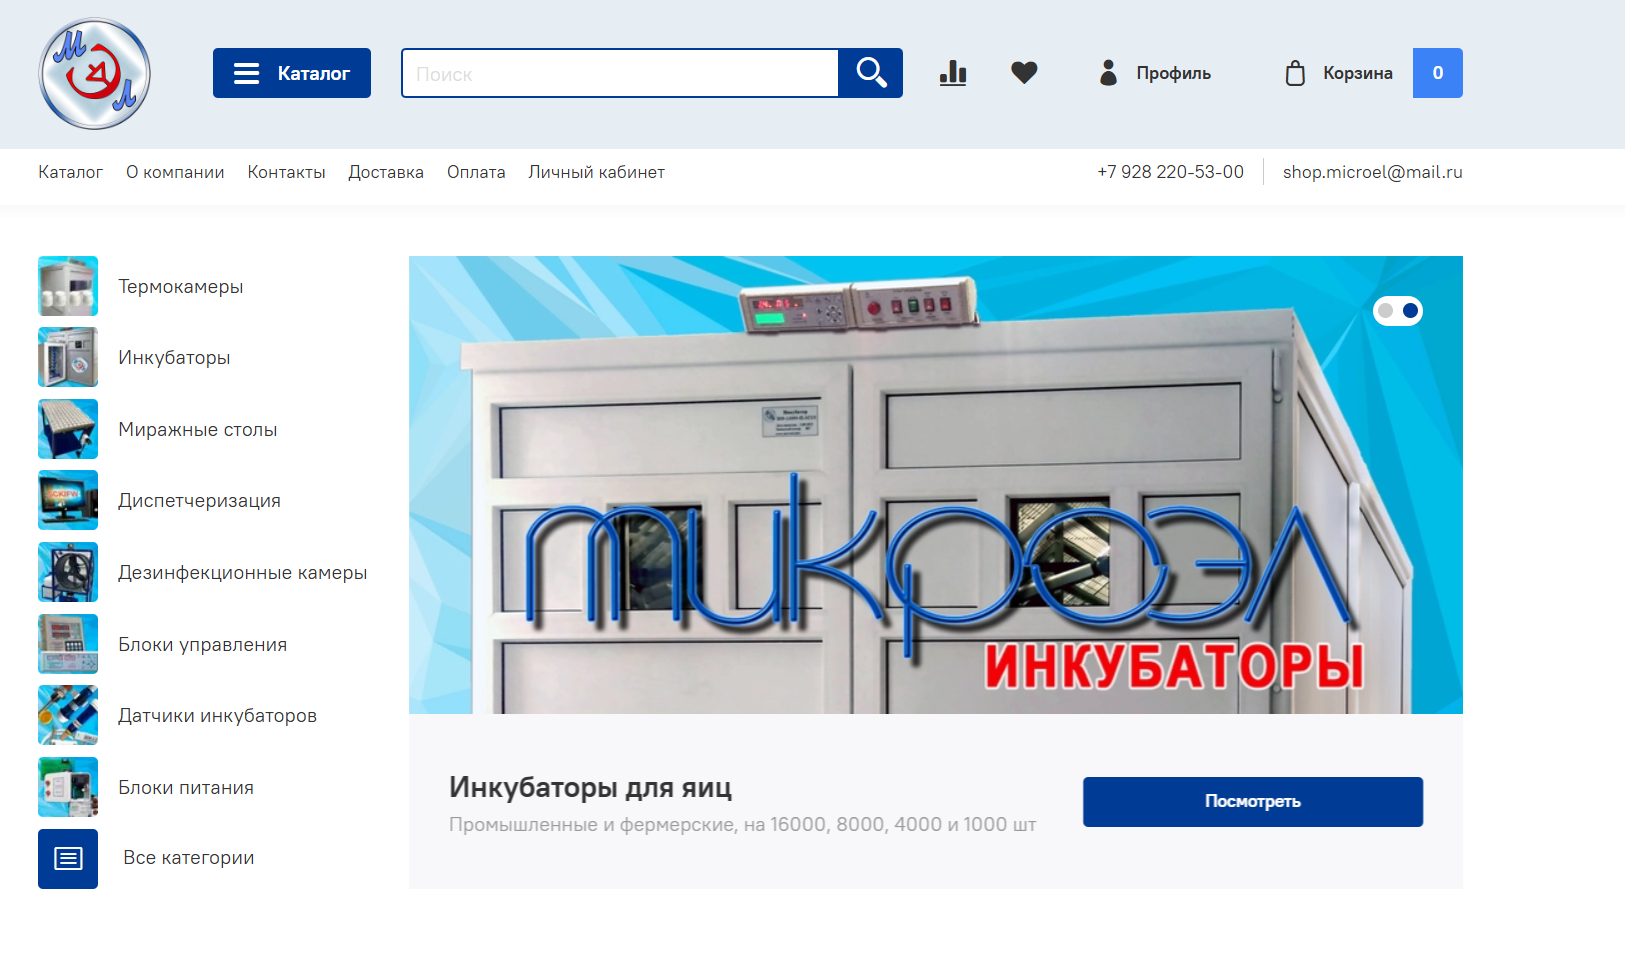Click the cart counter showing 0
1625x958 pixels.
coord(1438,73)
